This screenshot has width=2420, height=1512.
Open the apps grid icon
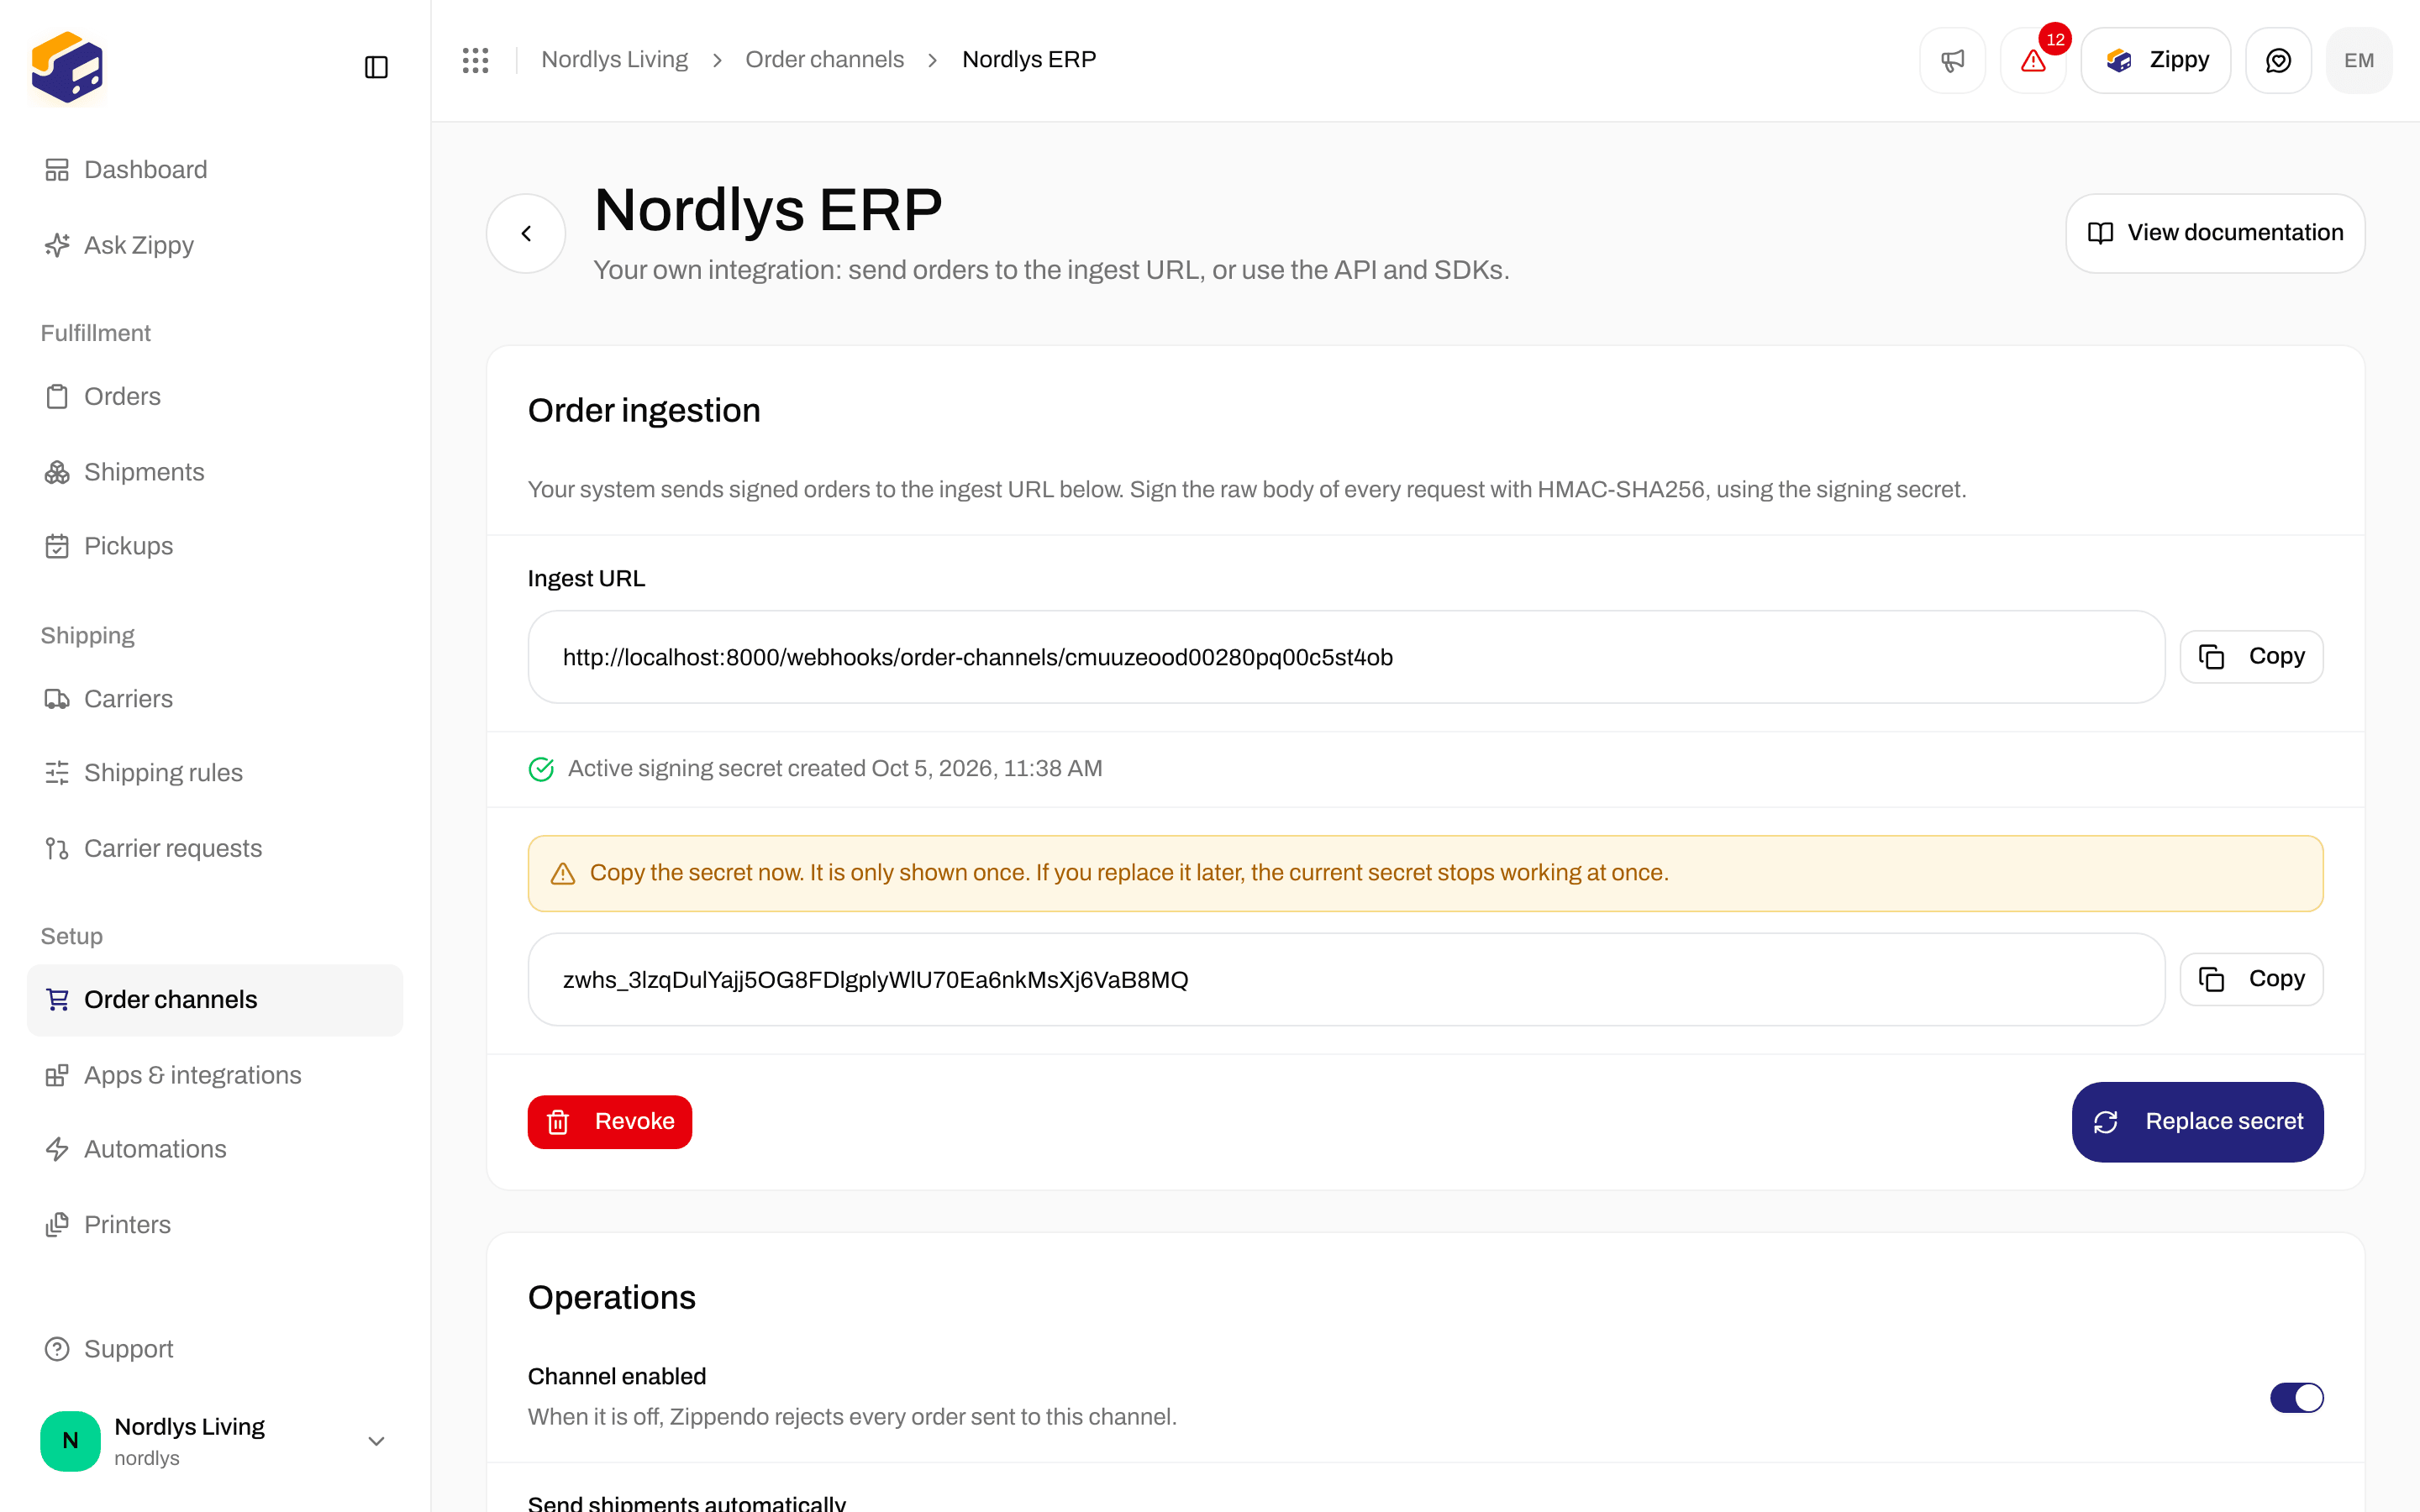(475, 60)
